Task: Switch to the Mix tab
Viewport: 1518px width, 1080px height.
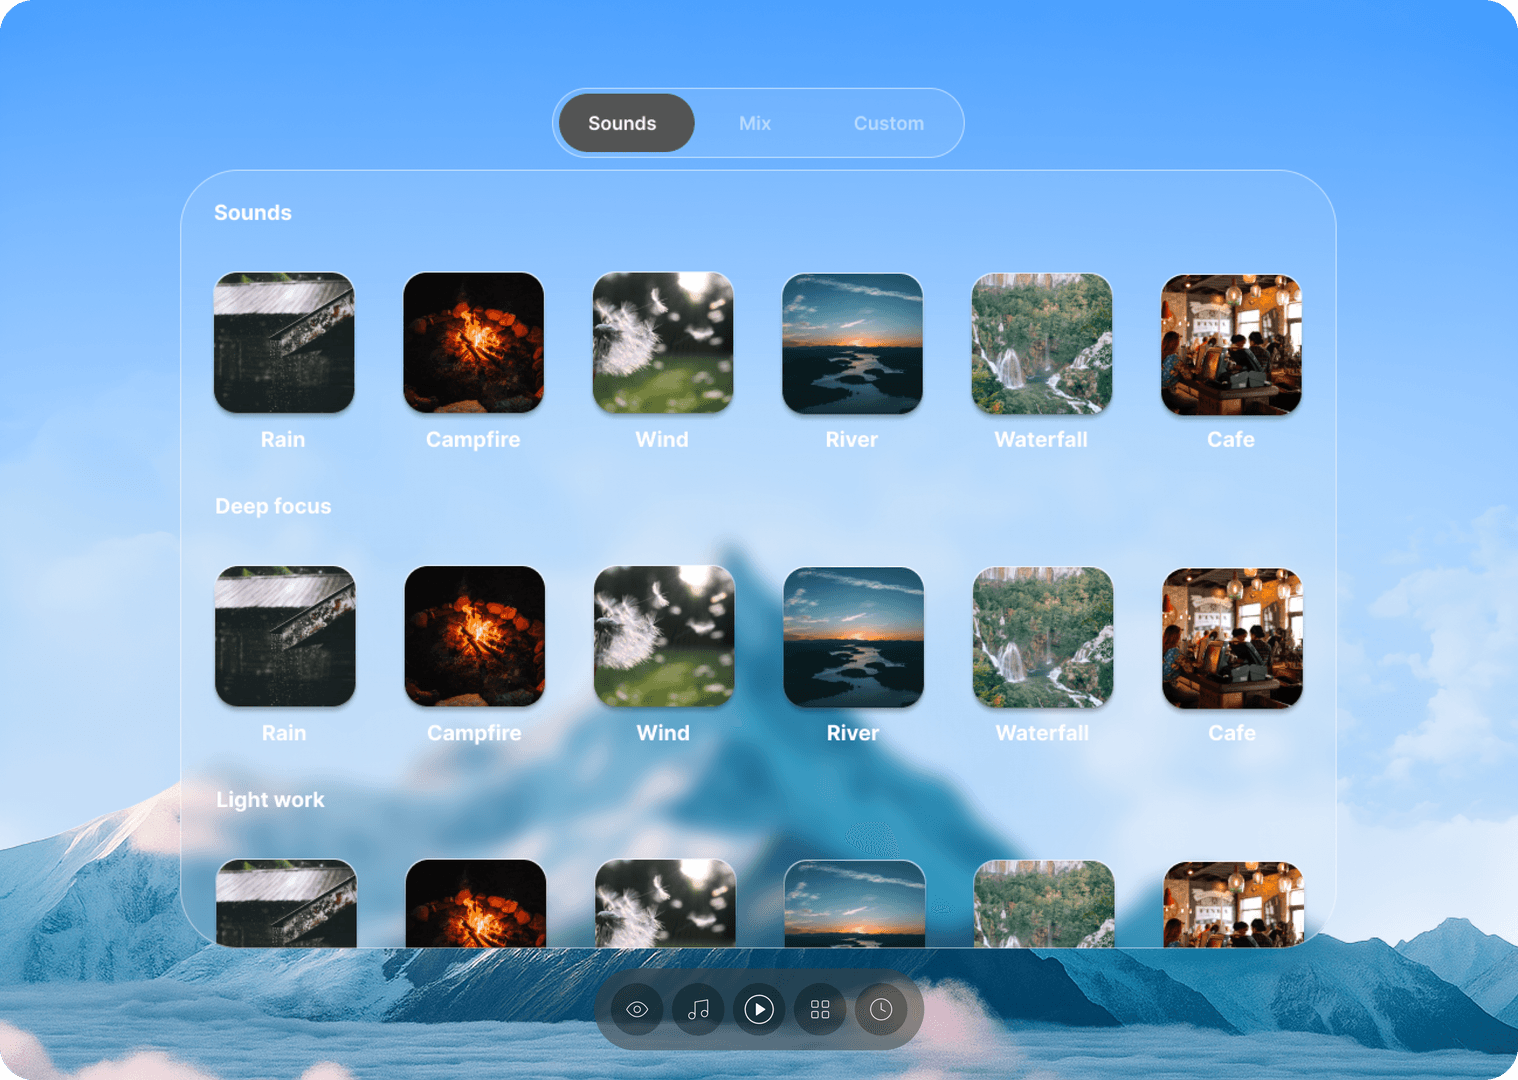Action: [x=755, y=123]
